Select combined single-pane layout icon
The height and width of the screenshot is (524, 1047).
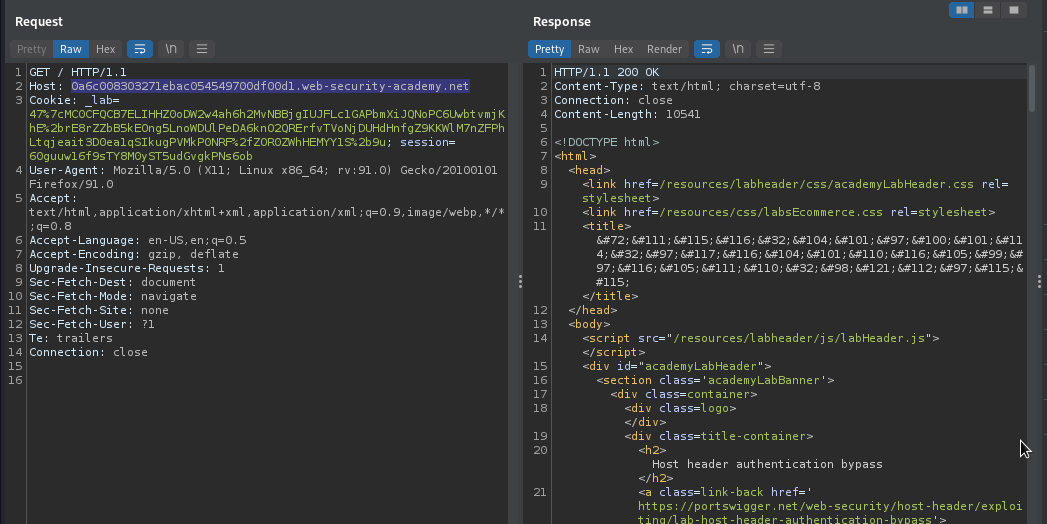click(x=1014, y=10)
